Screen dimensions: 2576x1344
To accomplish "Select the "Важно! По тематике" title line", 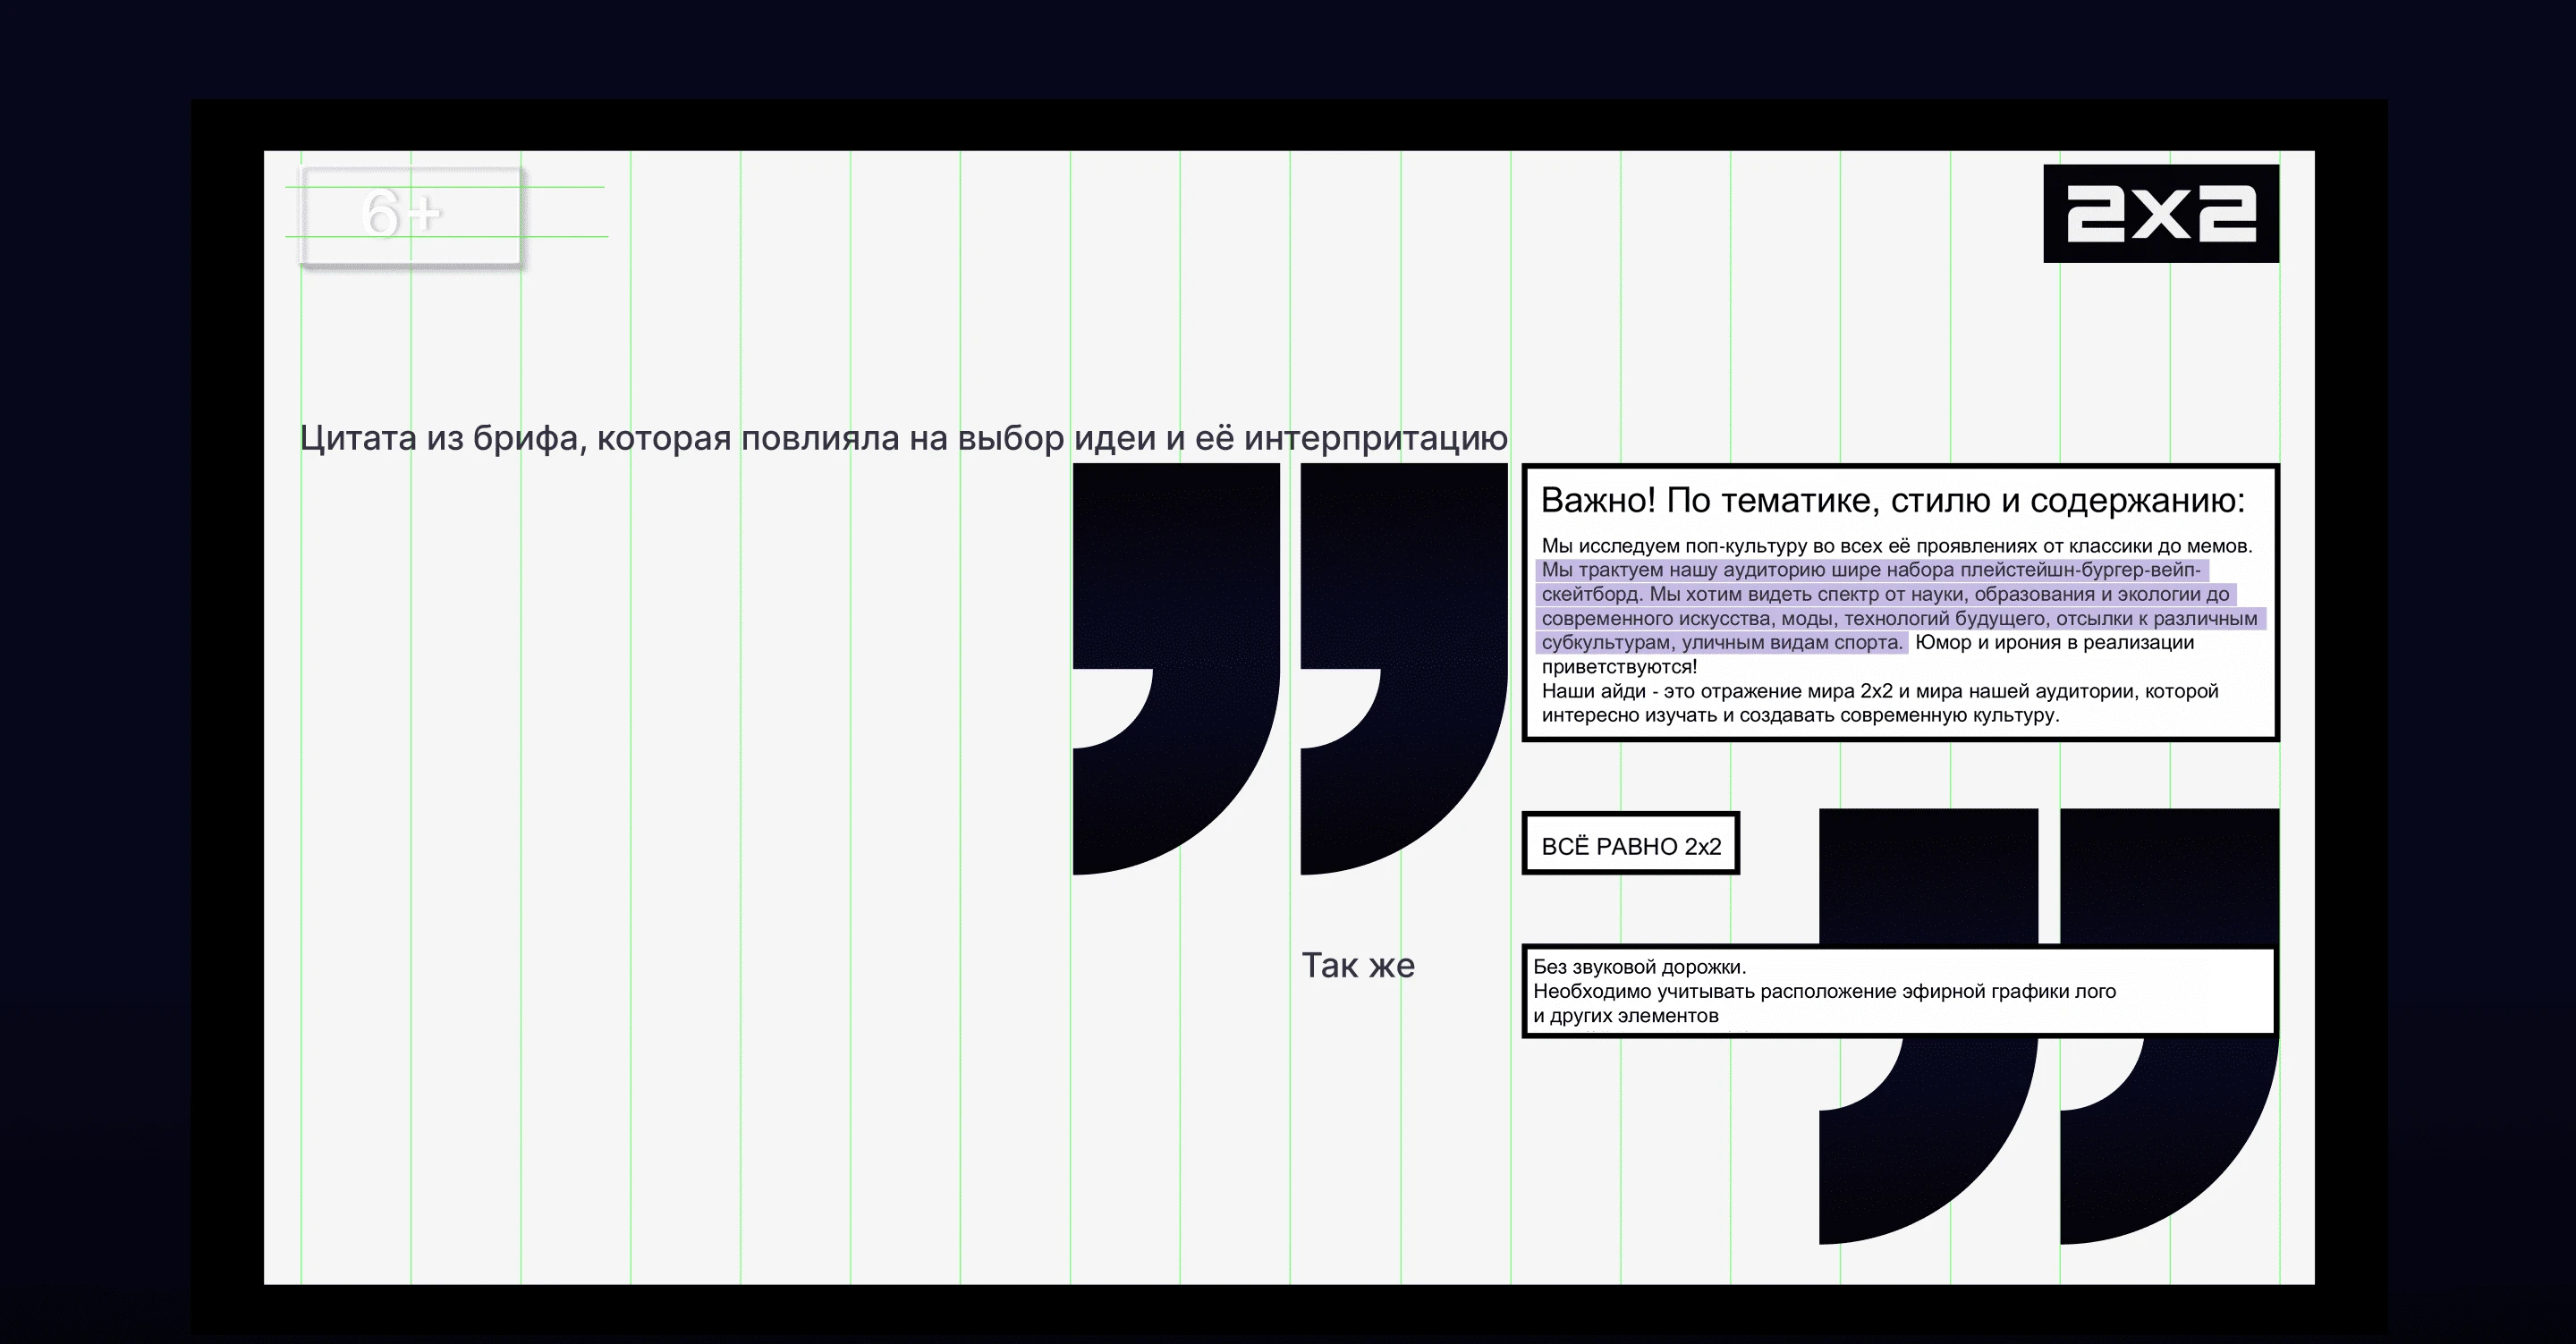I will [1892, 500].
